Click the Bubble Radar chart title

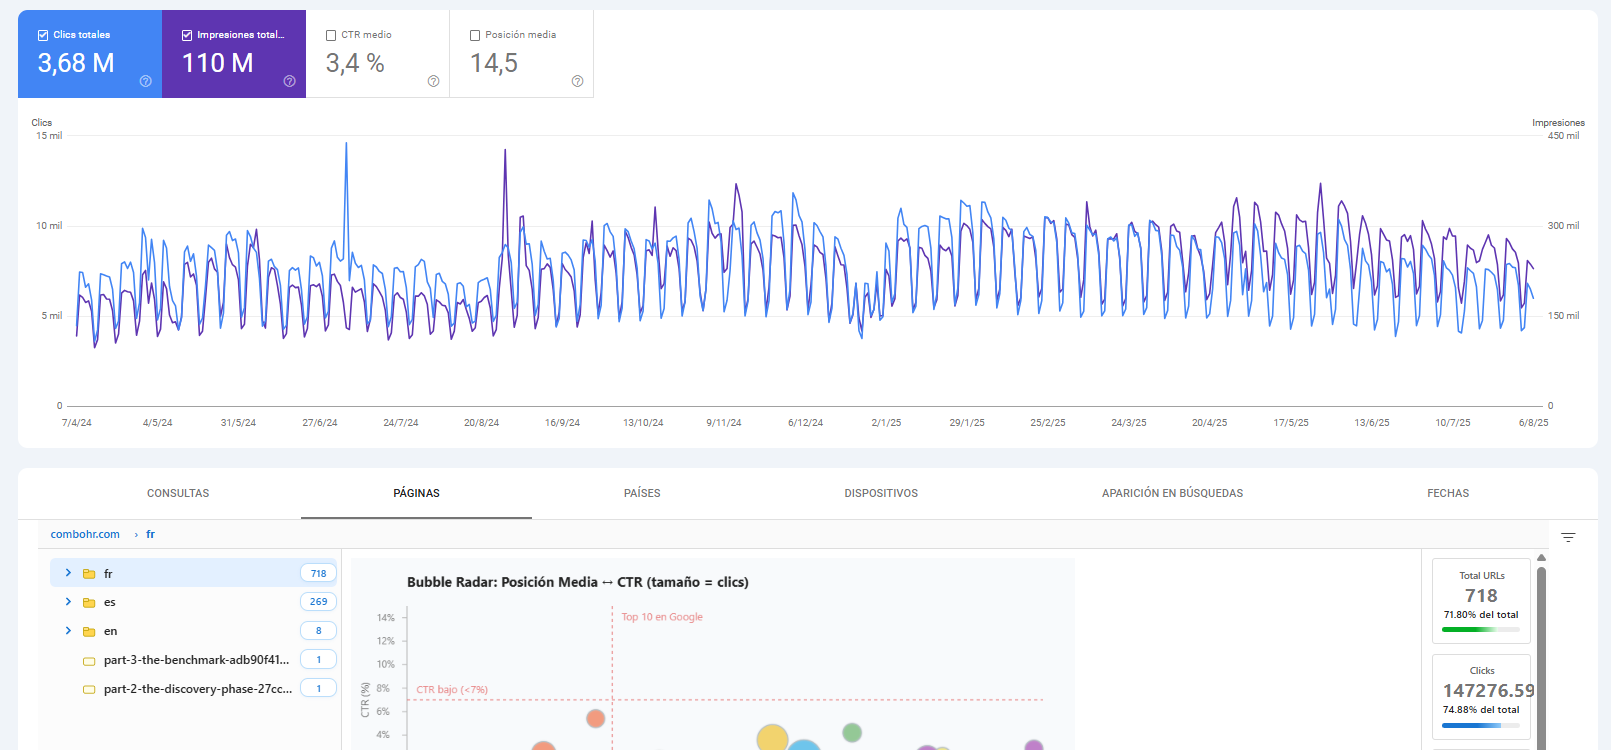coord(578,582)
